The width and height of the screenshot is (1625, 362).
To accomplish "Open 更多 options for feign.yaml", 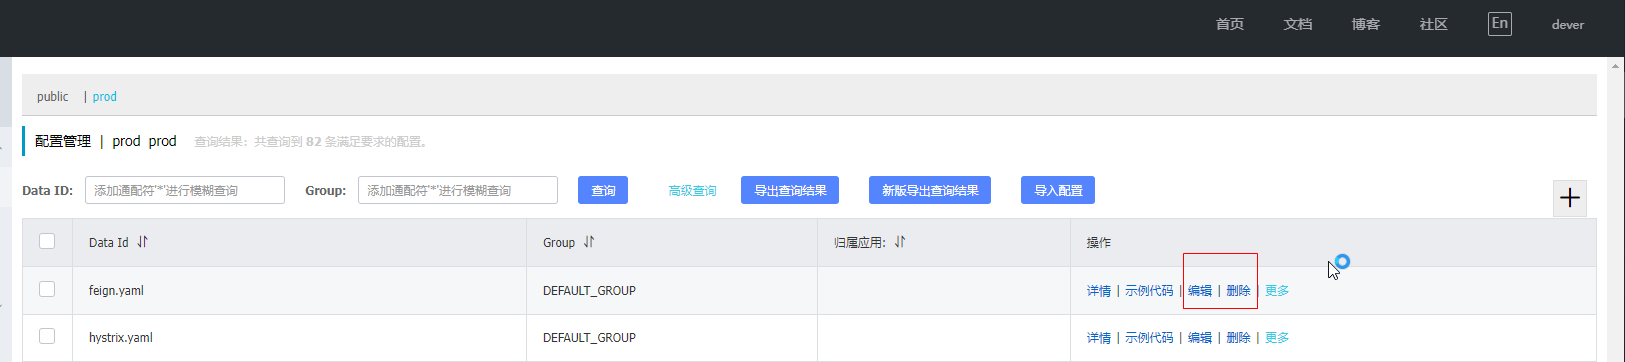I will (1277, 291).
